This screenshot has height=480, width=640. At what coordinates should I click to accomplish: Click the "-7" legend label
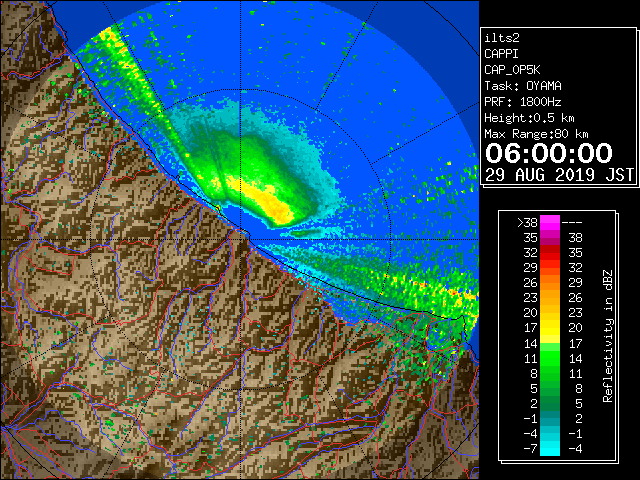tap(530, 448)
